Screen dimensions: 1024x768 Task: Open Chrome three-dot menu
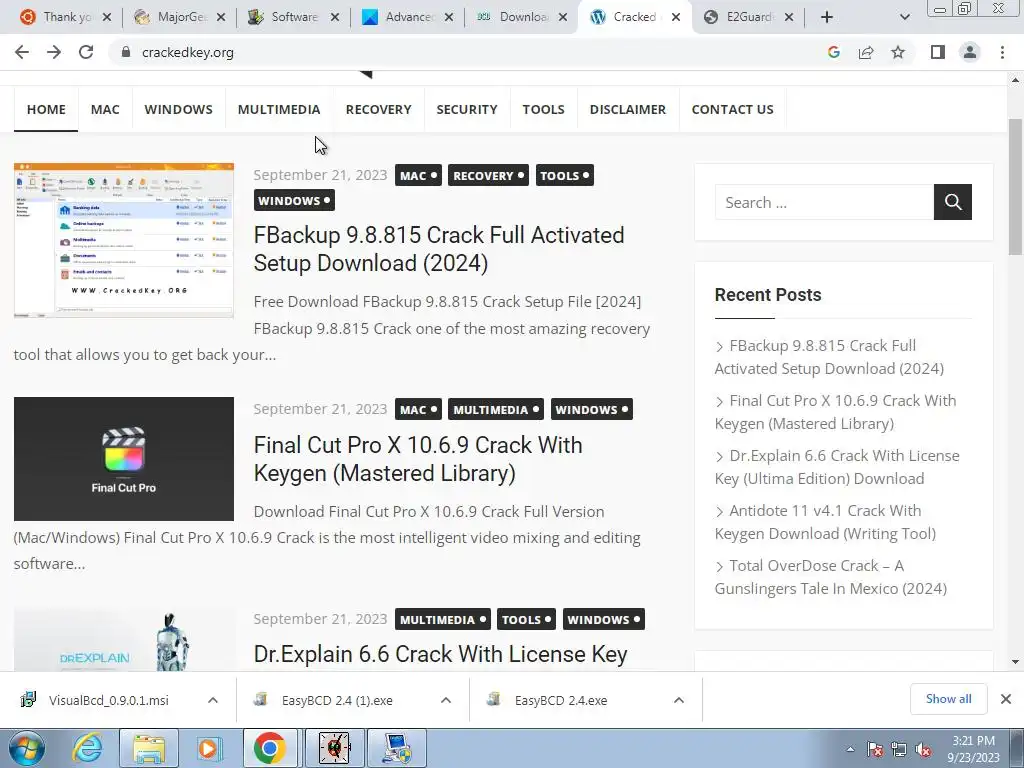coord(1002,52)
